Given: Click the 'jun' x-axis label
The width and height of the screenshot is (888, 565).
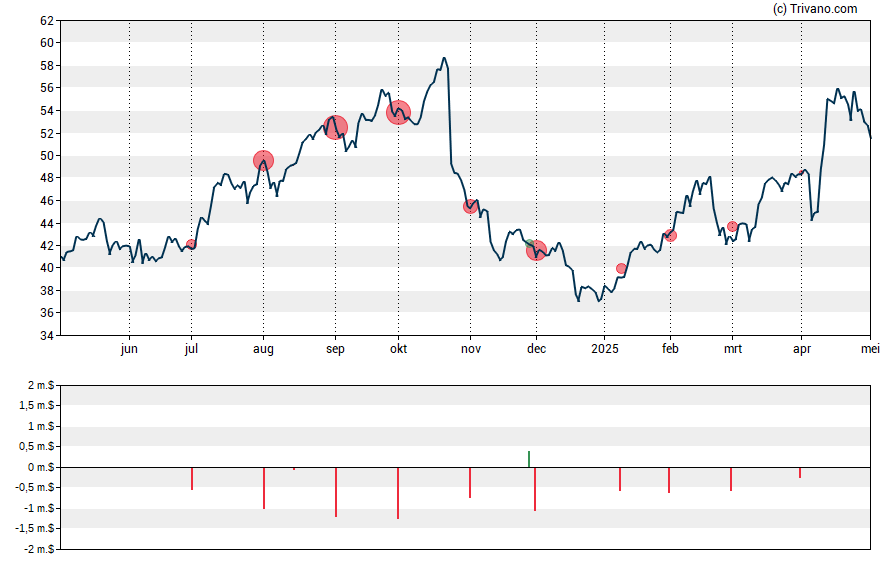Looking at the screenshot, I should coord(129,349).
